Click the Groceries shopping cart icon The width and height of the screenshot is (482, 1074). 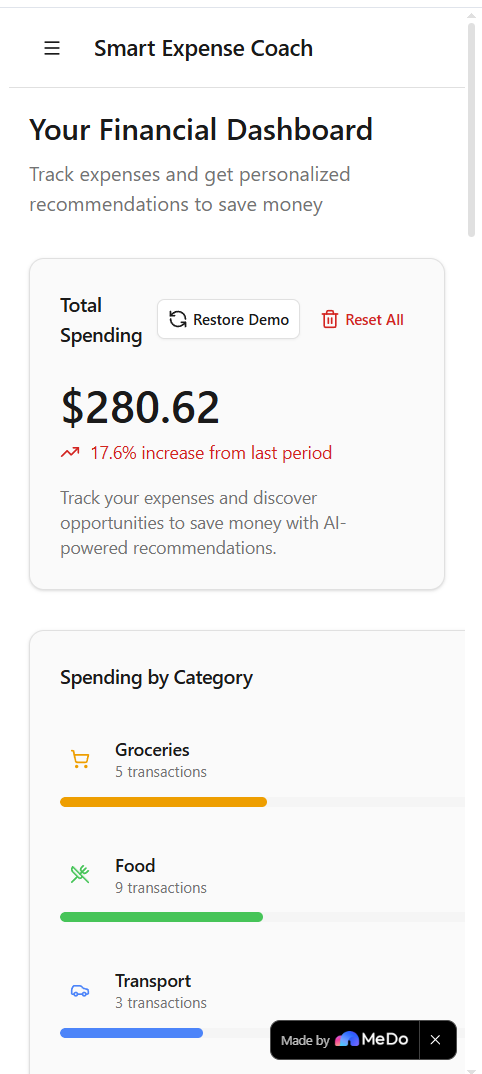pos(80,760)
